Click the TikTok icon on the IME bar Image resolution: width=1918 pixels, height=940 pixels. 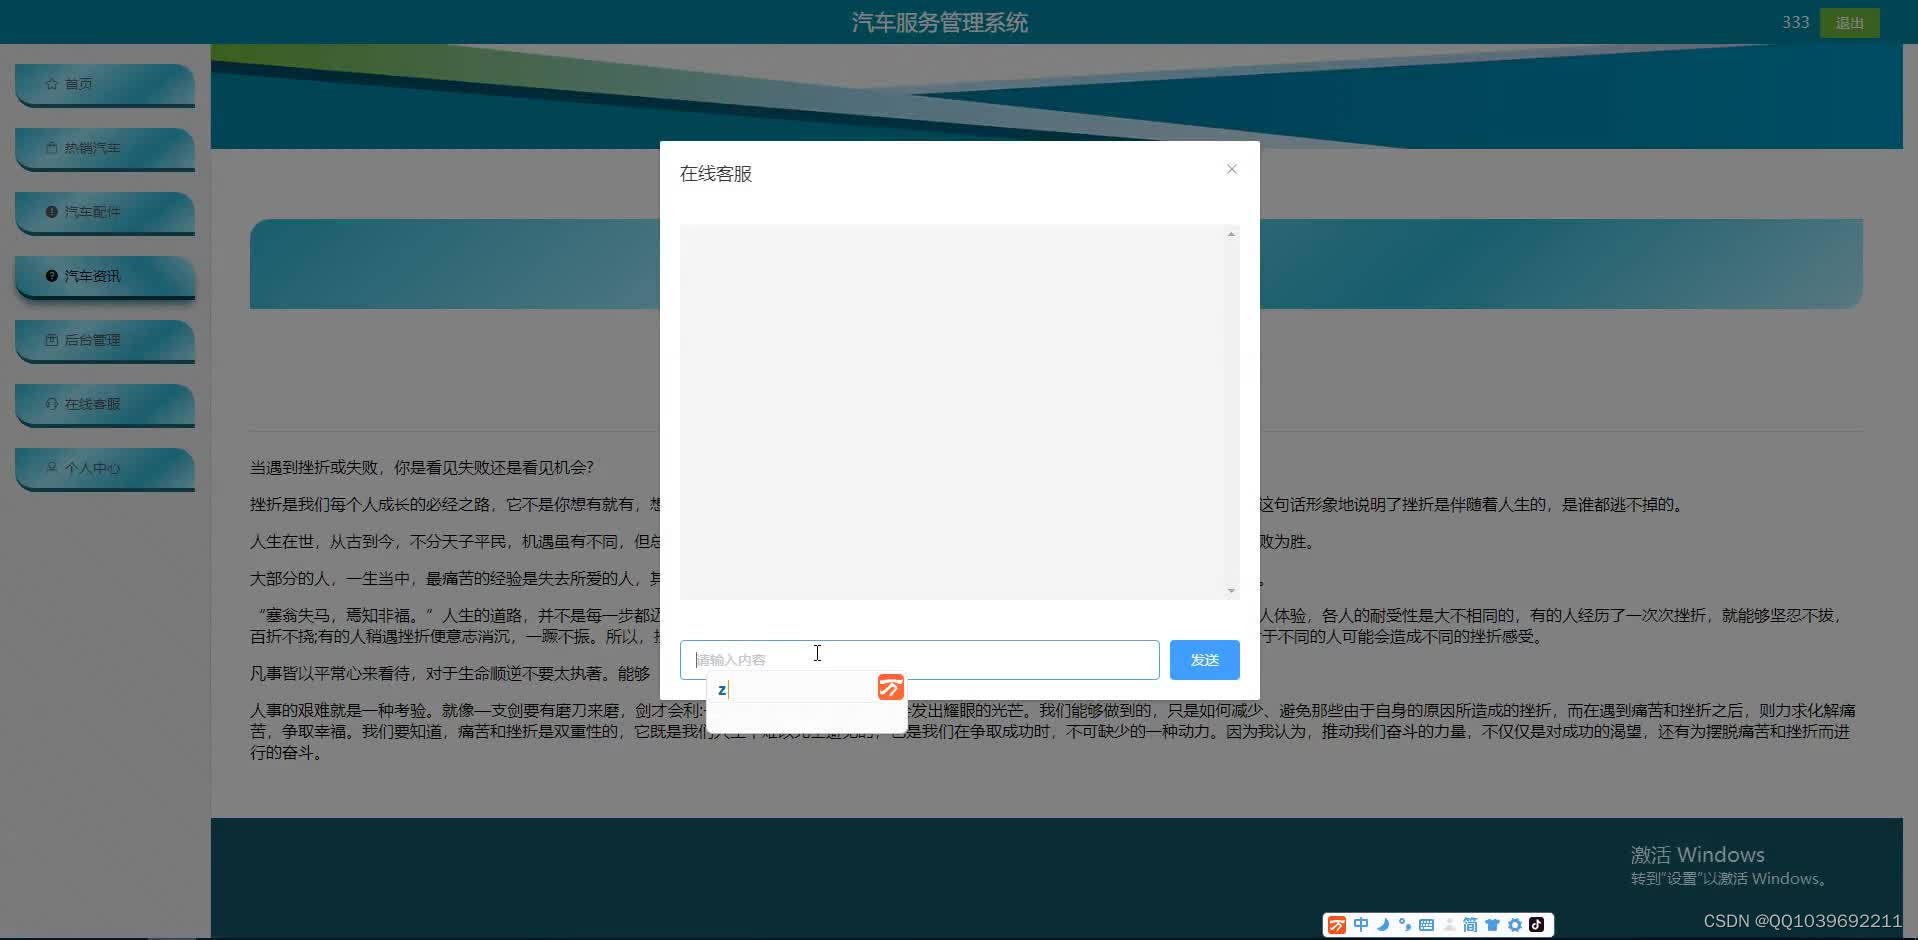point(1537,925)
